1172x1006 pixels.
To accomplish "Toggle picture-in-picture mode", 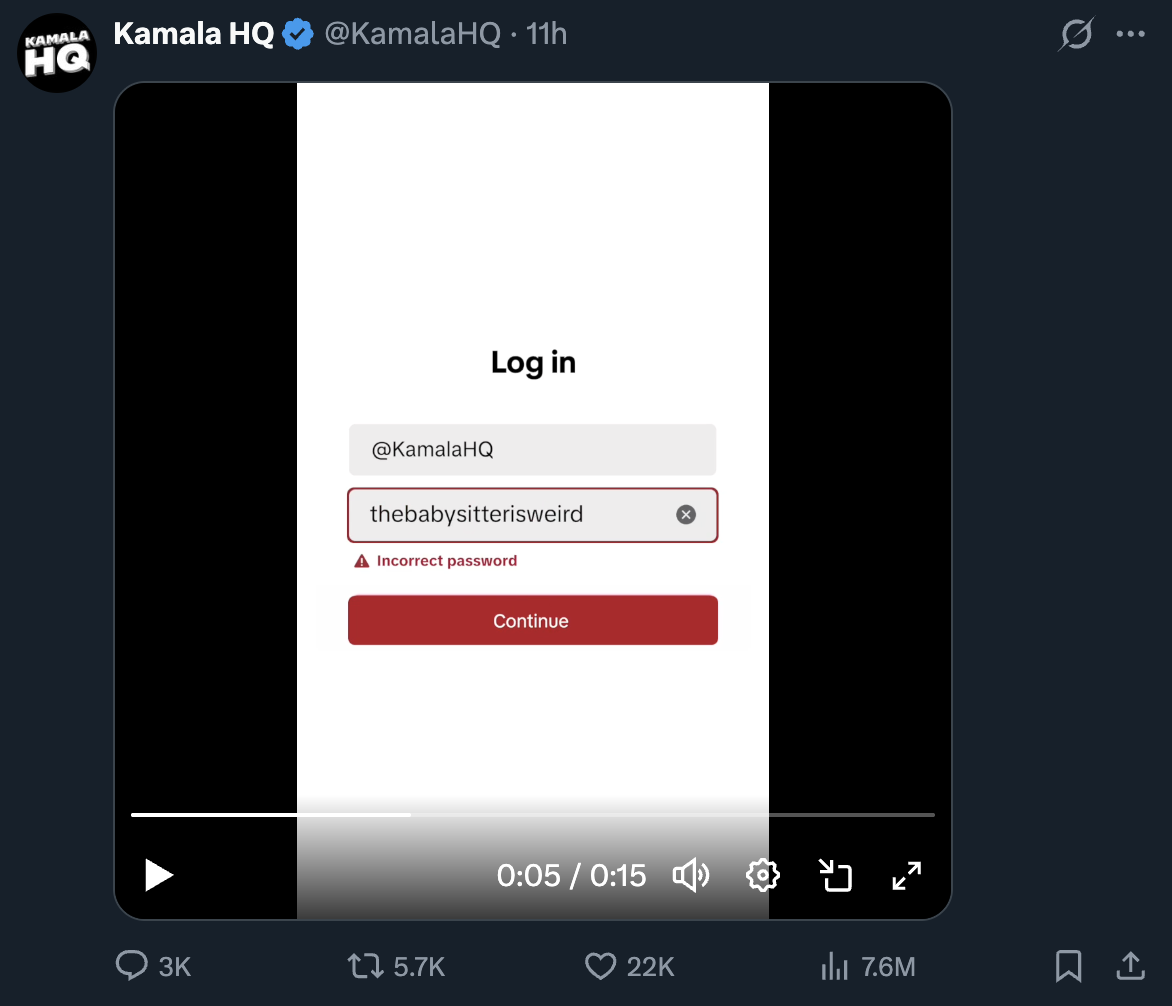I will (835, 876).
